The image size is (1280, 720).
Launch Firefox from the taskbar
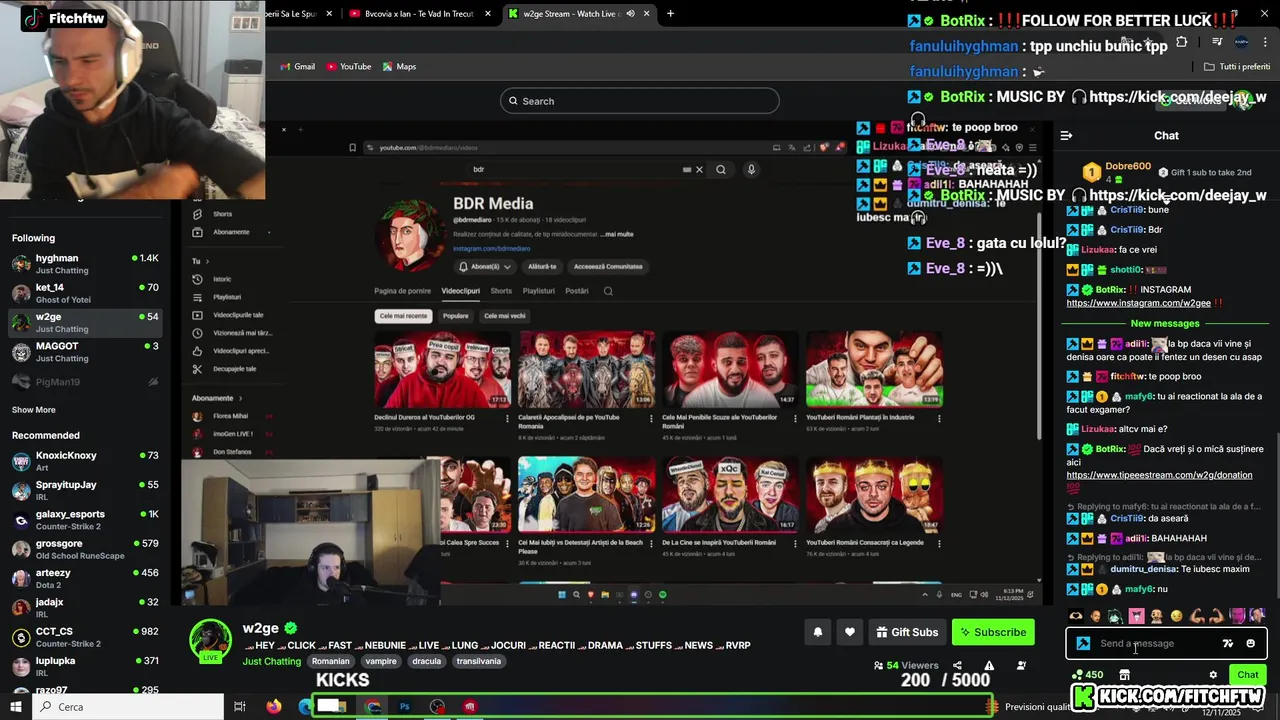(x=274, y=707)
